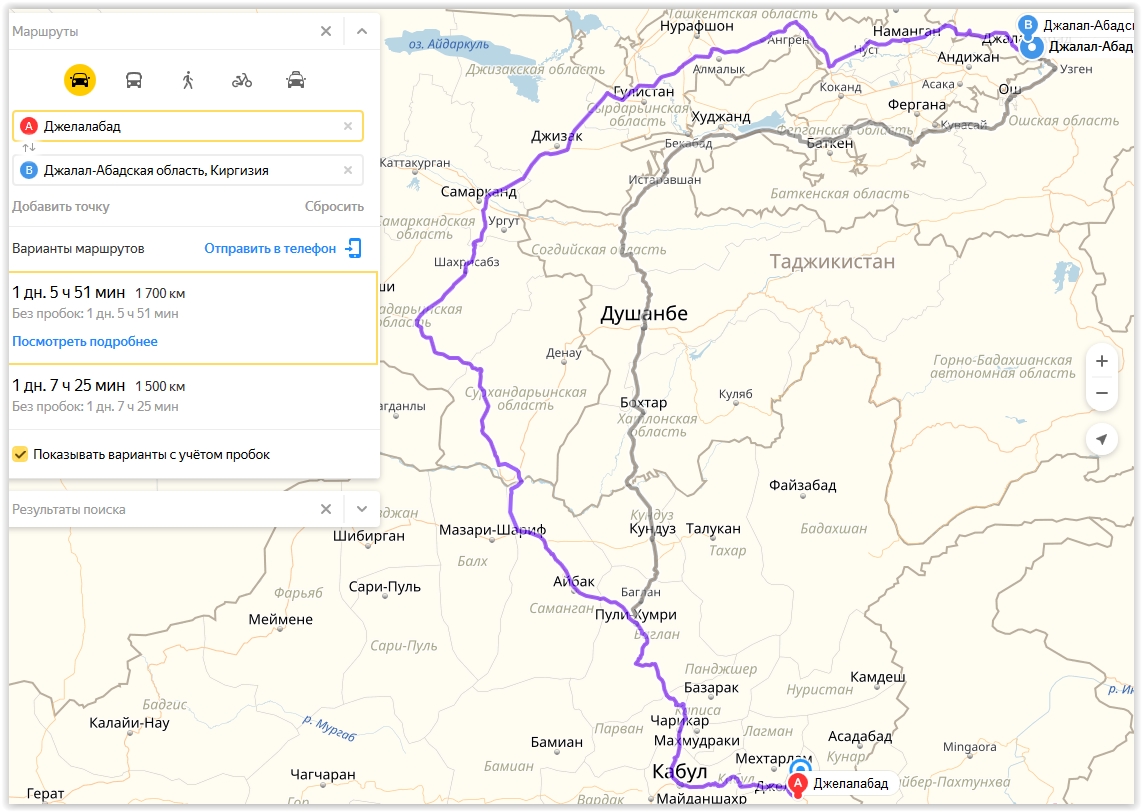Select the 1 500 км route variant

click(194, 396)
